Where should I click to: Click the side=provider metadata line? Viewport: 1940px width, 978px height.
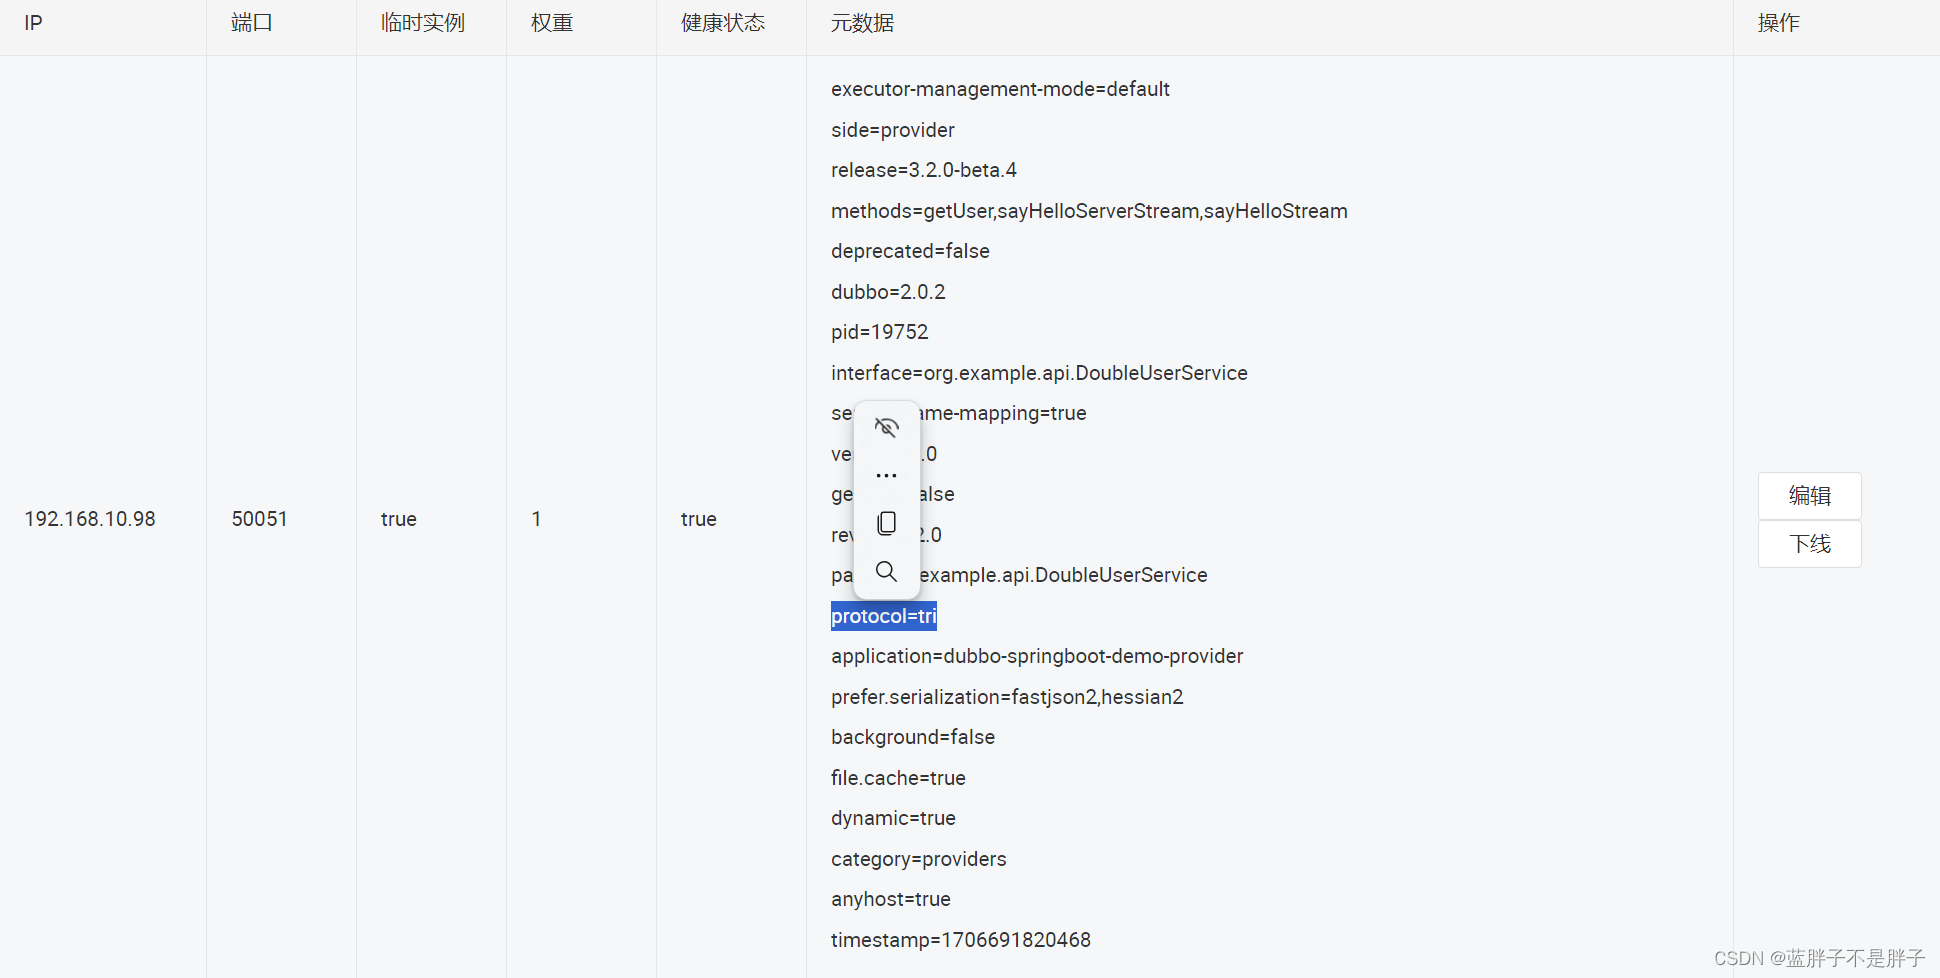point(893,130)
